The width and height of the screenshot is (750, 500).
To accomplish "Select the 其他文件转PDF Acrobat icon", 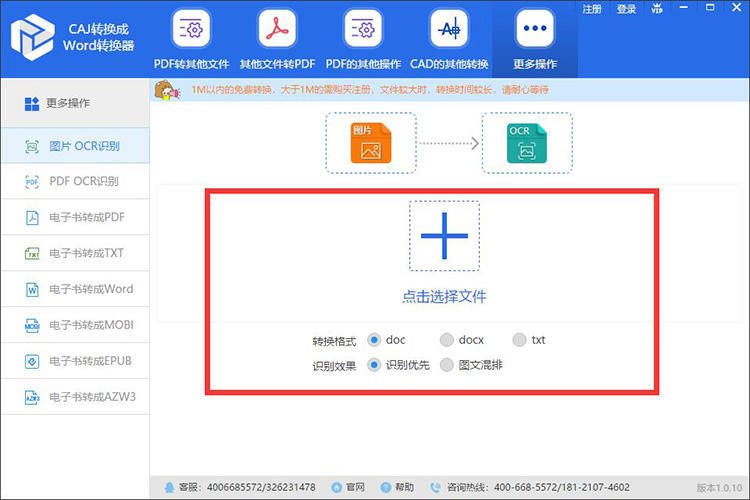I will tap(277, 29).
